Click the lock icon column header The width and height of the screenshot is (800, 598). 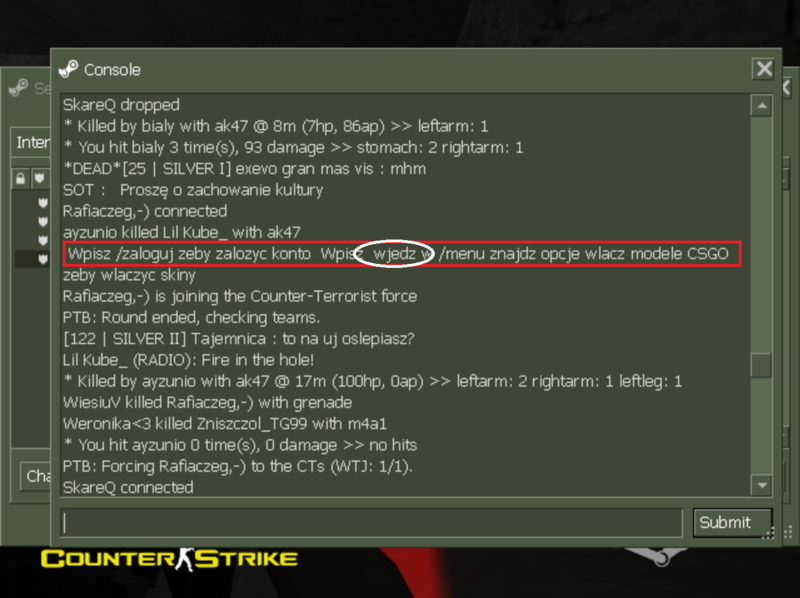[20, 179]
